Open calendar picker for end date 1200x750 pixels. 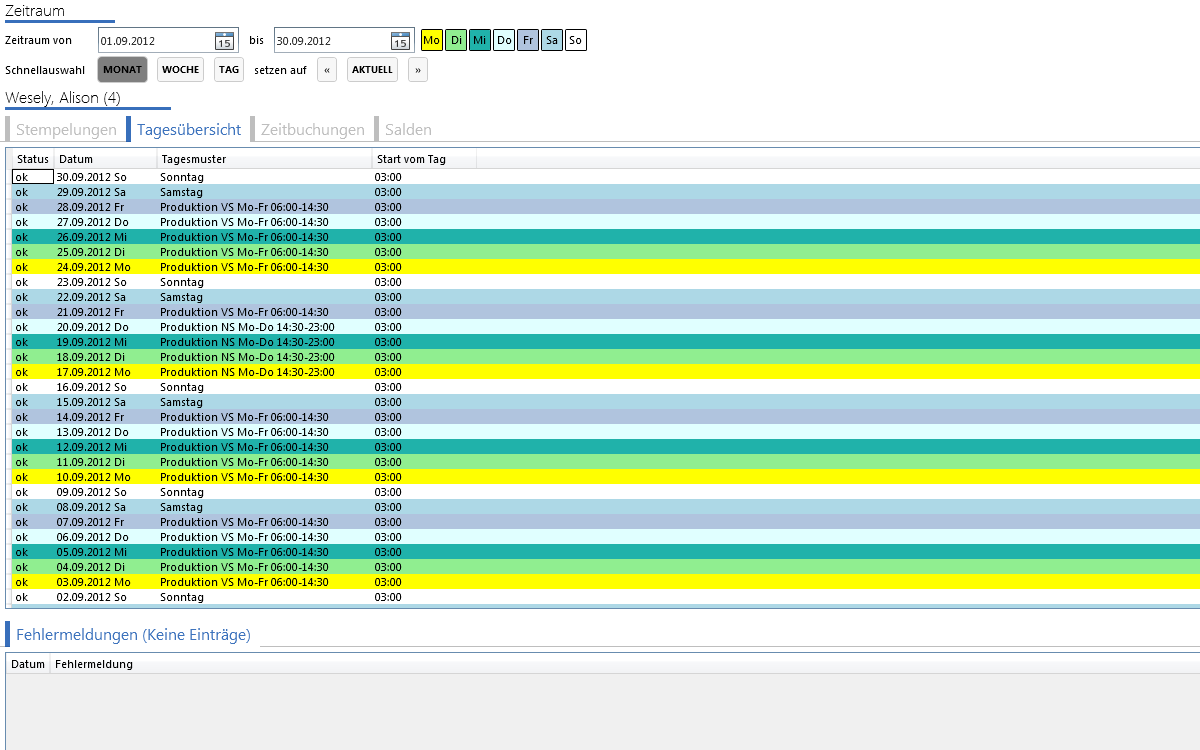(x=400, y=41)
